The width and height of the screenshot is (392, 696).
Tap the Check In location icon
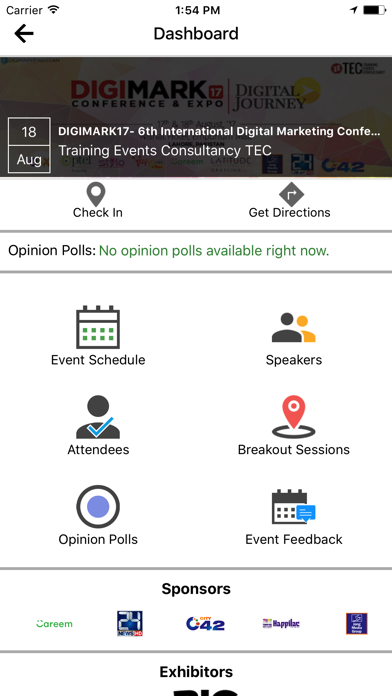tap(96, 194)
